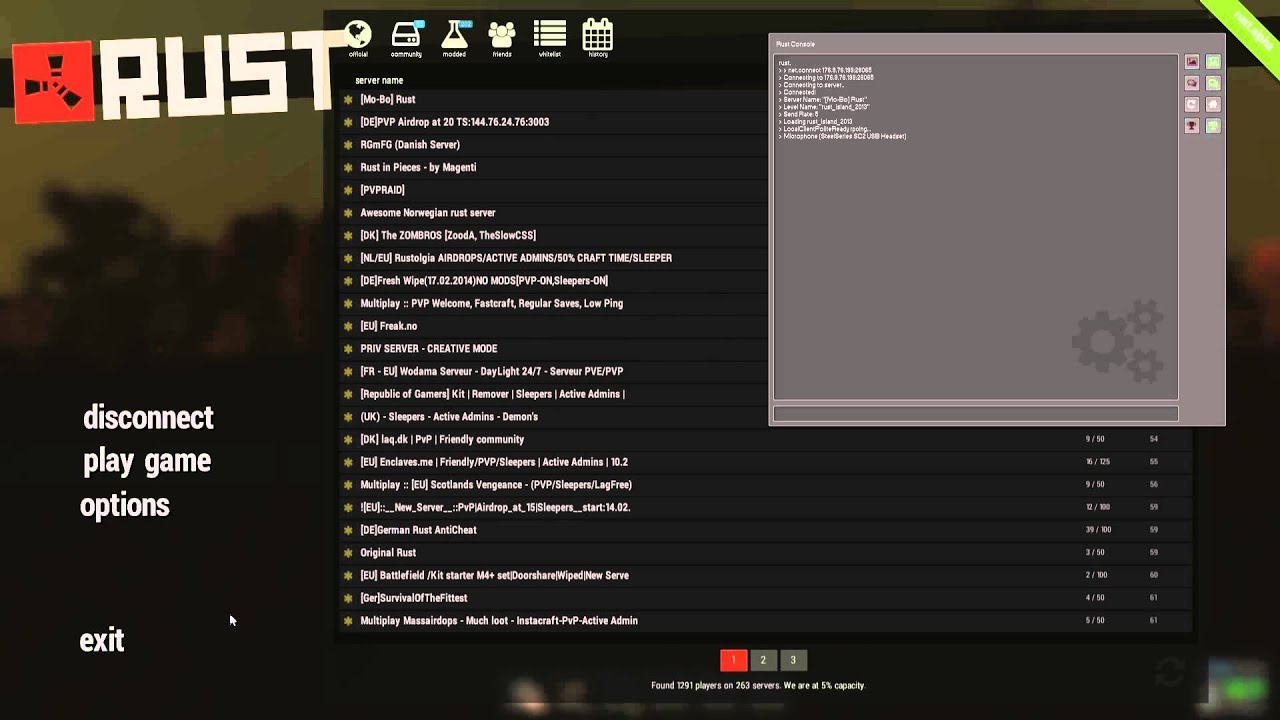Select [FR - EU] Wodama Serveur name
Screen dimensions: 1280x720
[x=491, y=371]
